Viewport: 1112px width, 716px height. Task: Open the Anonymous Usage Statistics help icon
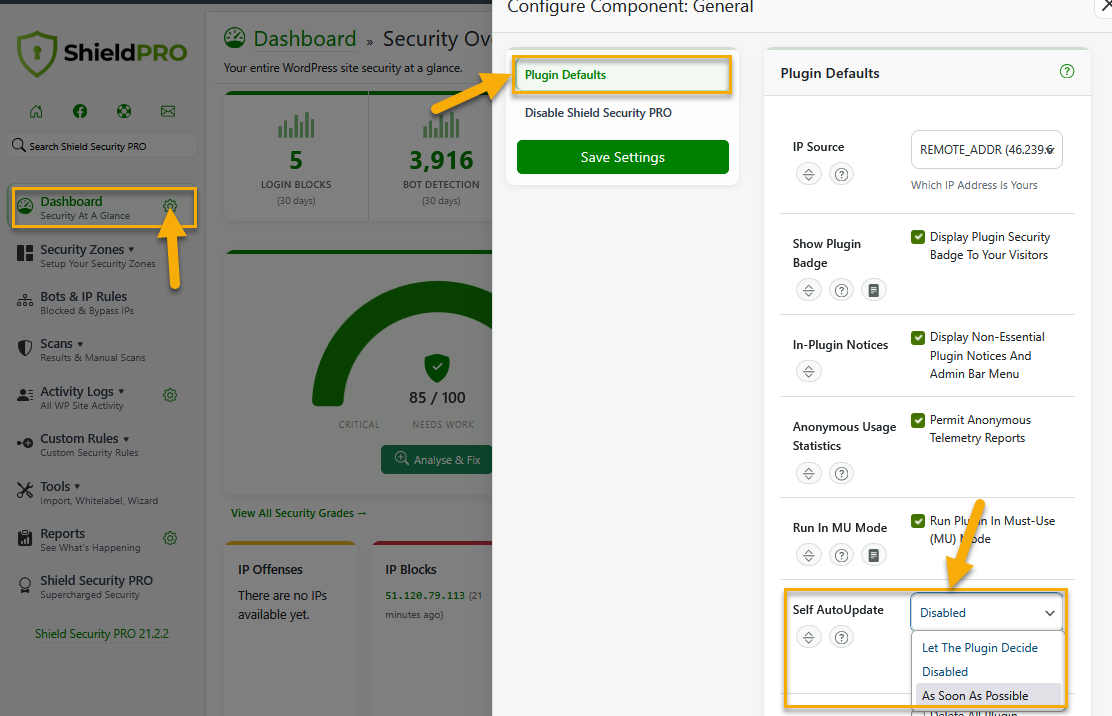click(x=841, y=473)
